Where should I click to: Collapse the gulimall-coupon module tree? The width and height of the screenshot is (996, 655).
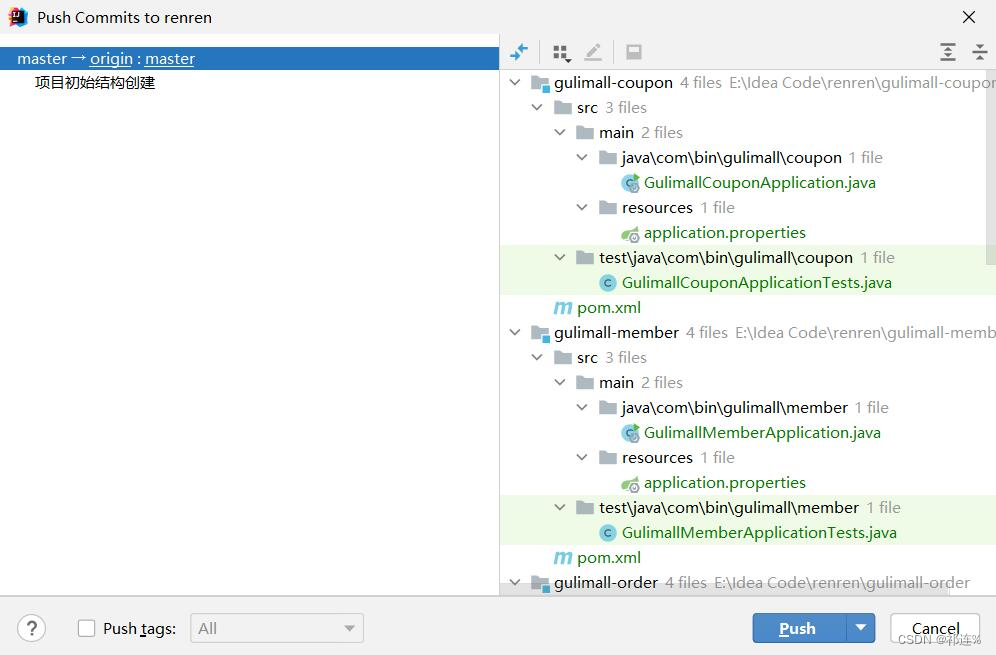pos(515,82)
